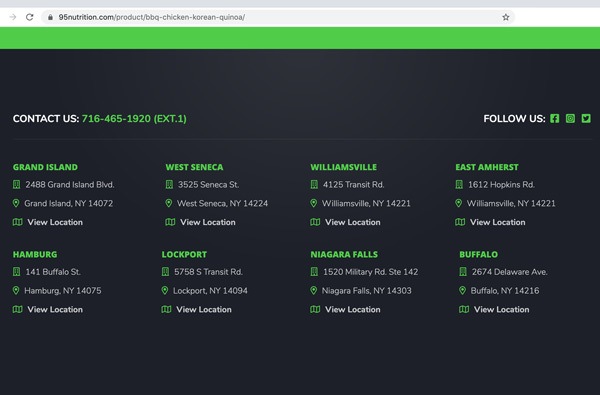This screenshot has height=395, width=600.
Task: Click building icon beside 2674 Delaware Ave.
Action: [x=463, y=272]
